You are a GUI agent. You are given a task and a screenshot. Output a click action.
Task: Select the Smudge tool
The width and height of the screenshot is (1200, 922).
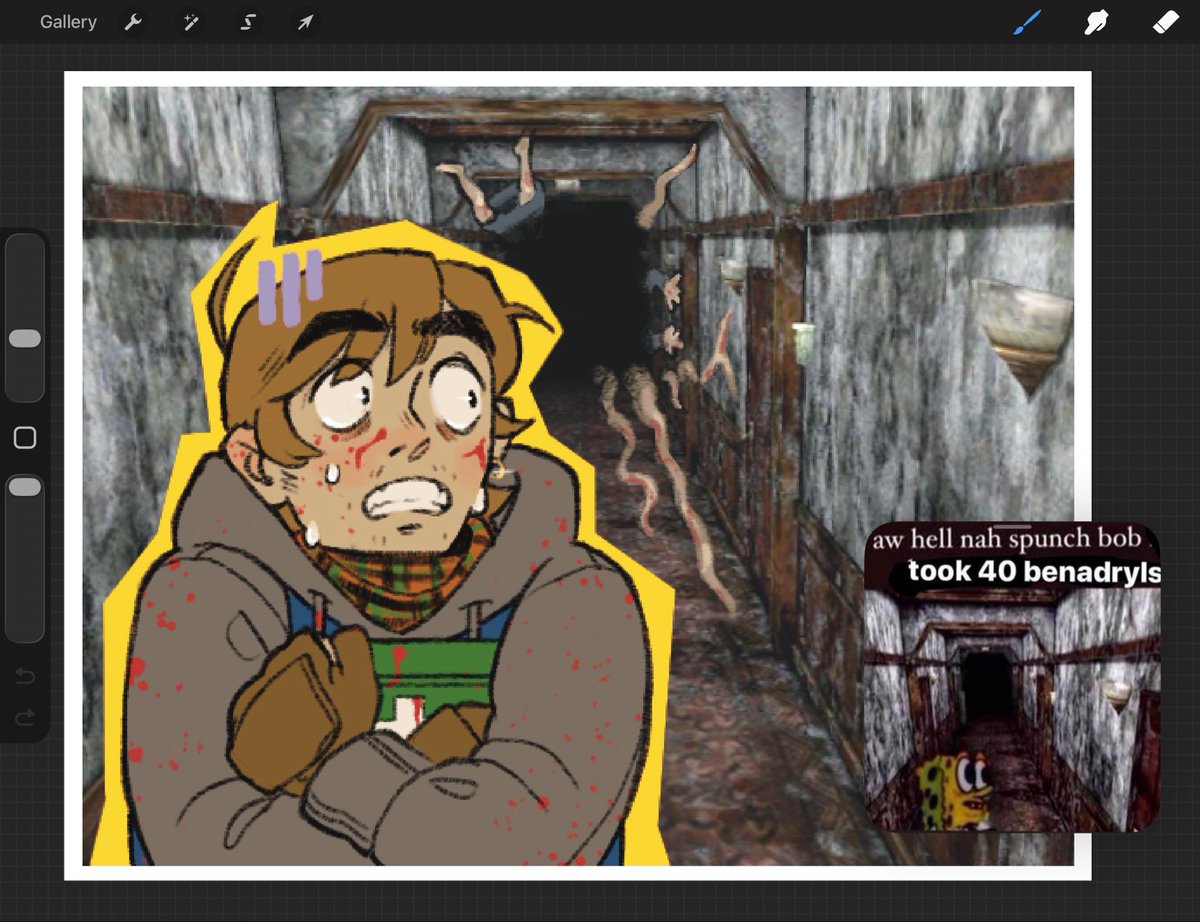click(x=1097, y=22)
